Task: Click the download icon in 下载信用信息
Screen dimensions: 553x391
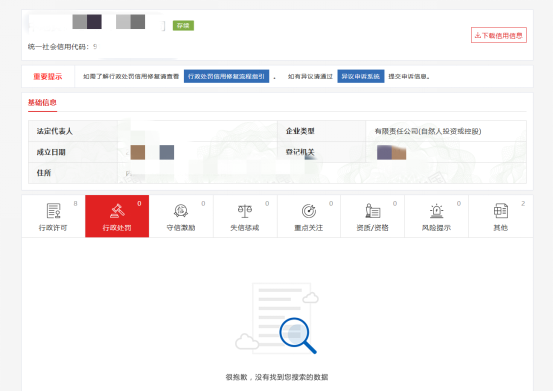Action: click(x=478, y=35)
